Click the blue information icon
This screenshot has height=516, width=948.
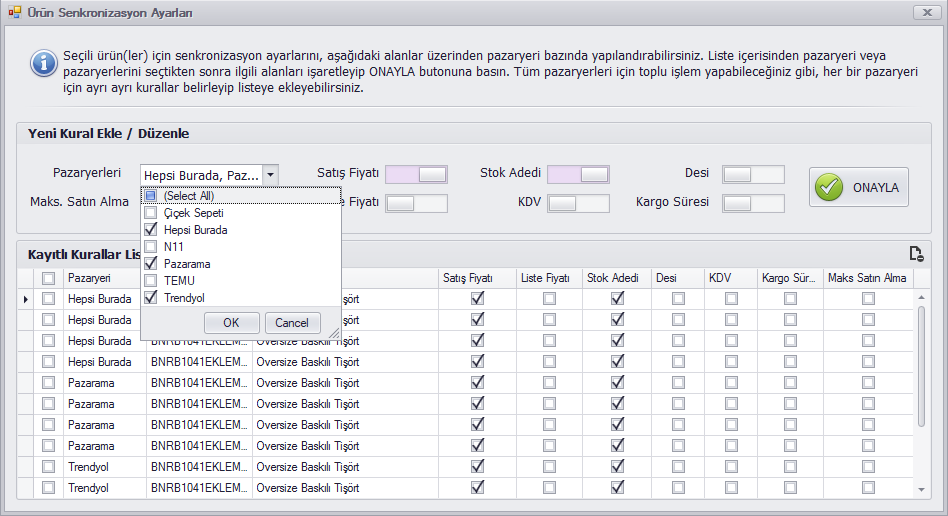click(x=44, y=63)
